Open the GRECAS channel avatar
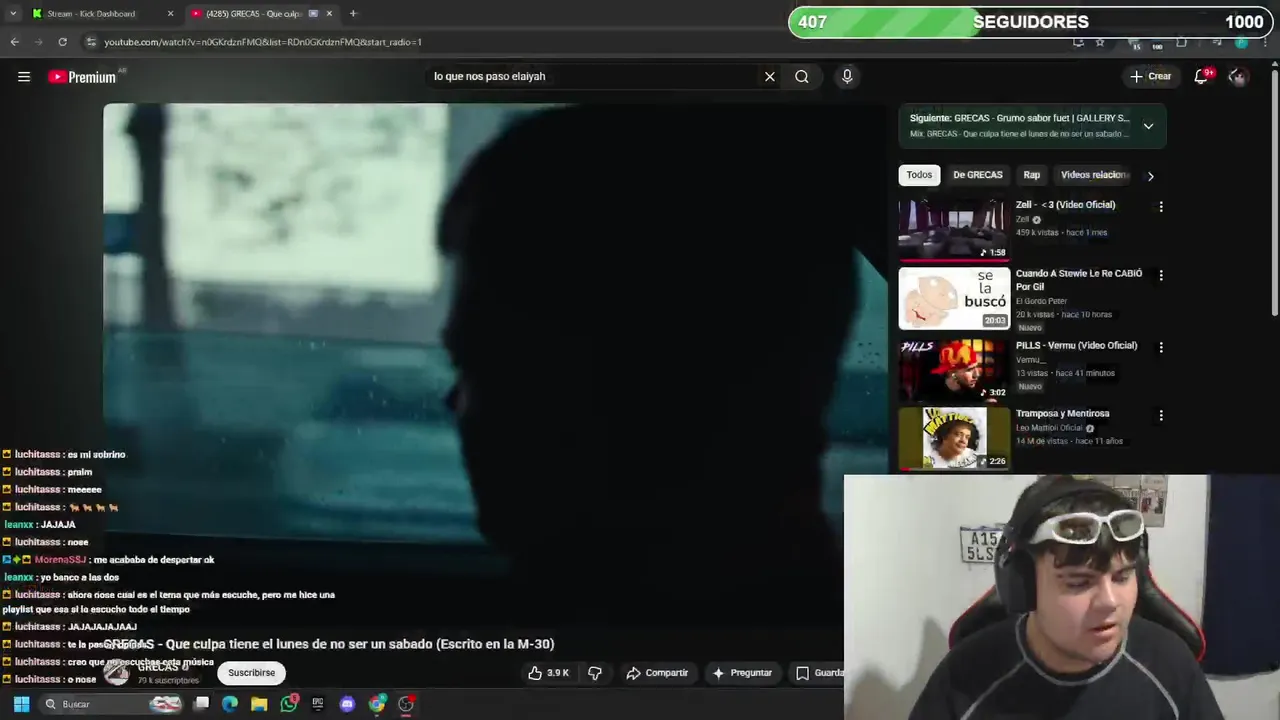Screen dimensions: 1280x720 [117, 673]
